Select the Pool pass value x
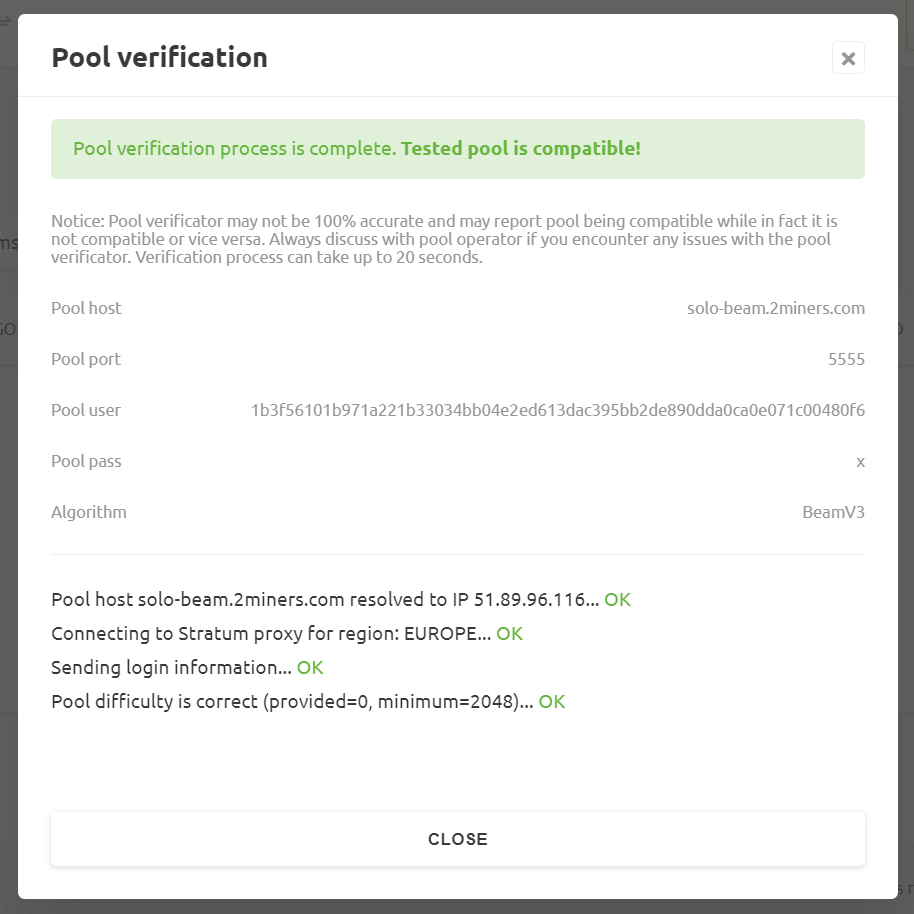 pyautogui.click(x=860, y=461)
